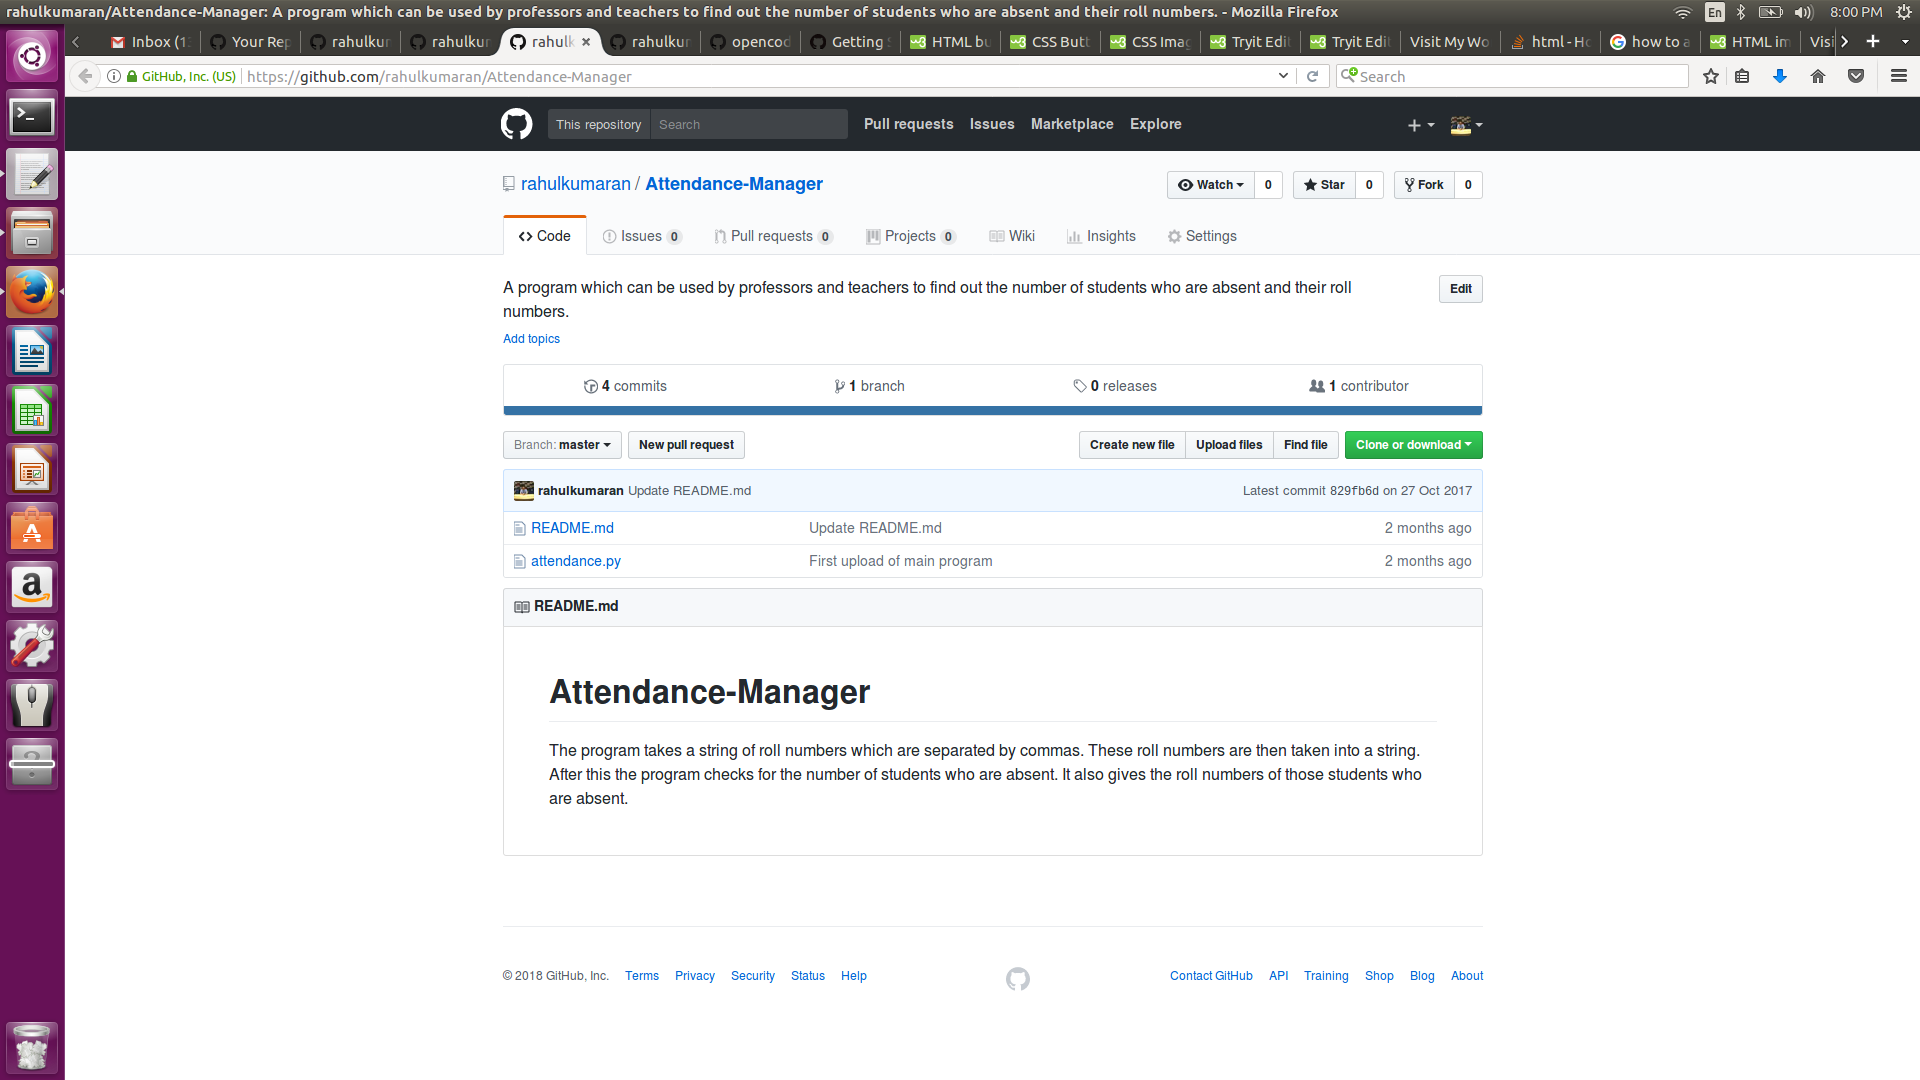Open a new tab with plus icon
The height and width of the screenshot is (1080, 1920).
pyautogui.click(x=1873, y=41)
